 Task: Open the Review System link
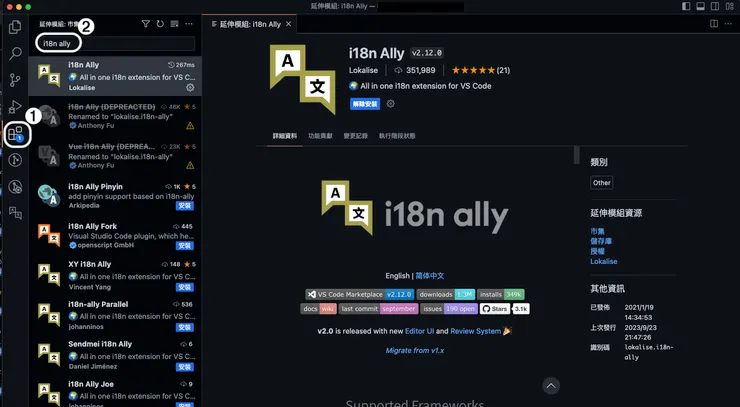(x=475, y=331)
